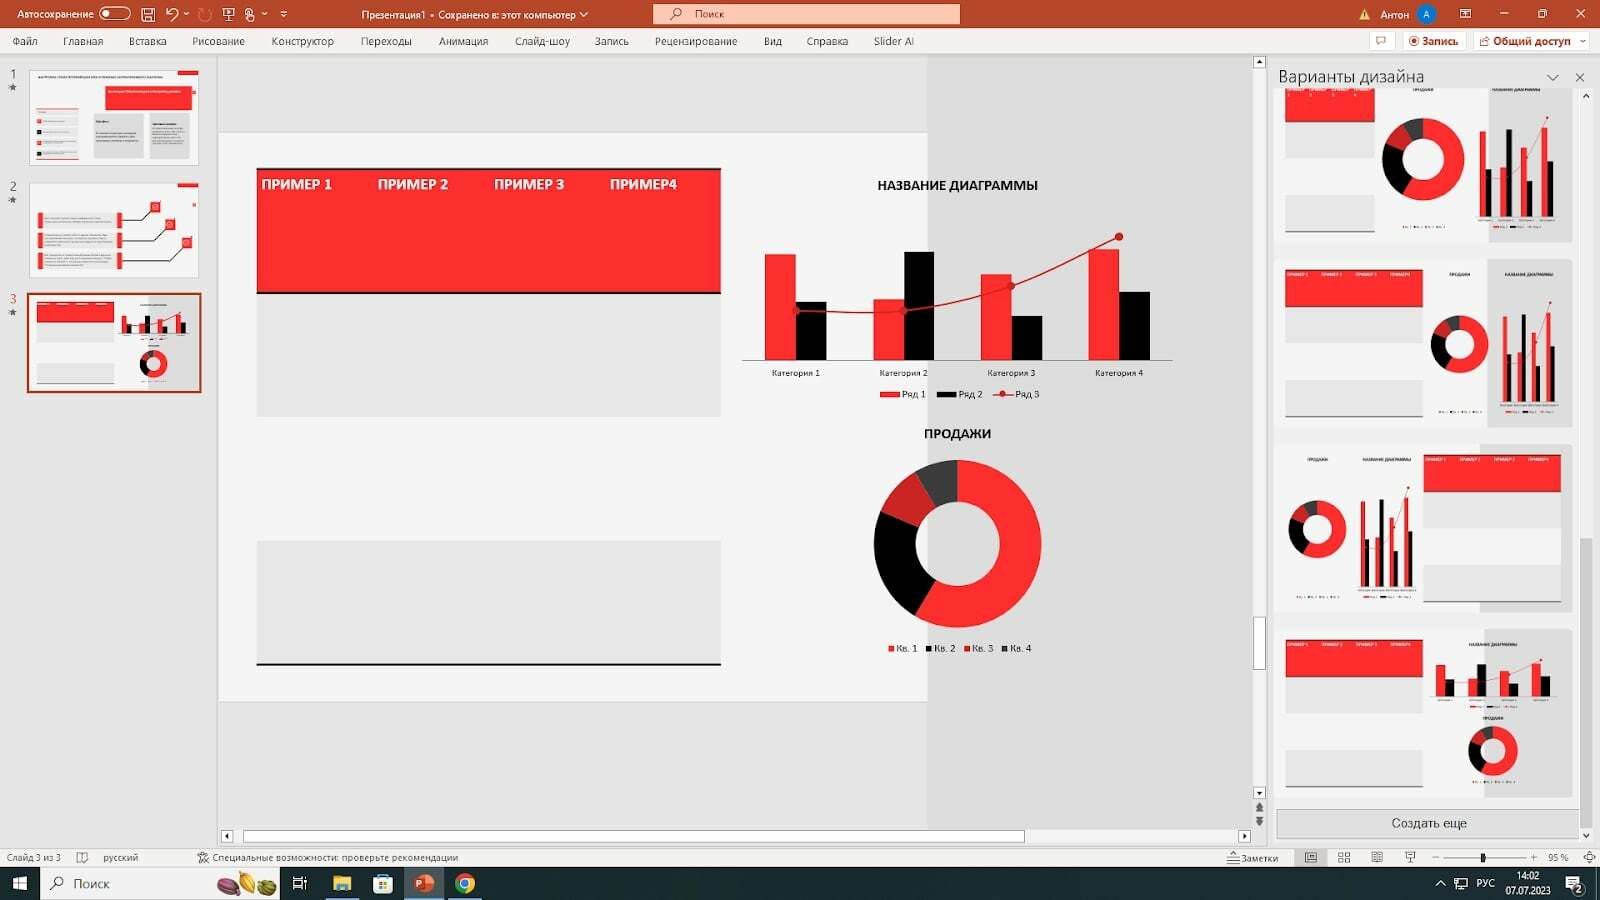Apply the first design variant thumbnail
This screenshot has height=900, width=1600.
click(x=1423, y=164)
